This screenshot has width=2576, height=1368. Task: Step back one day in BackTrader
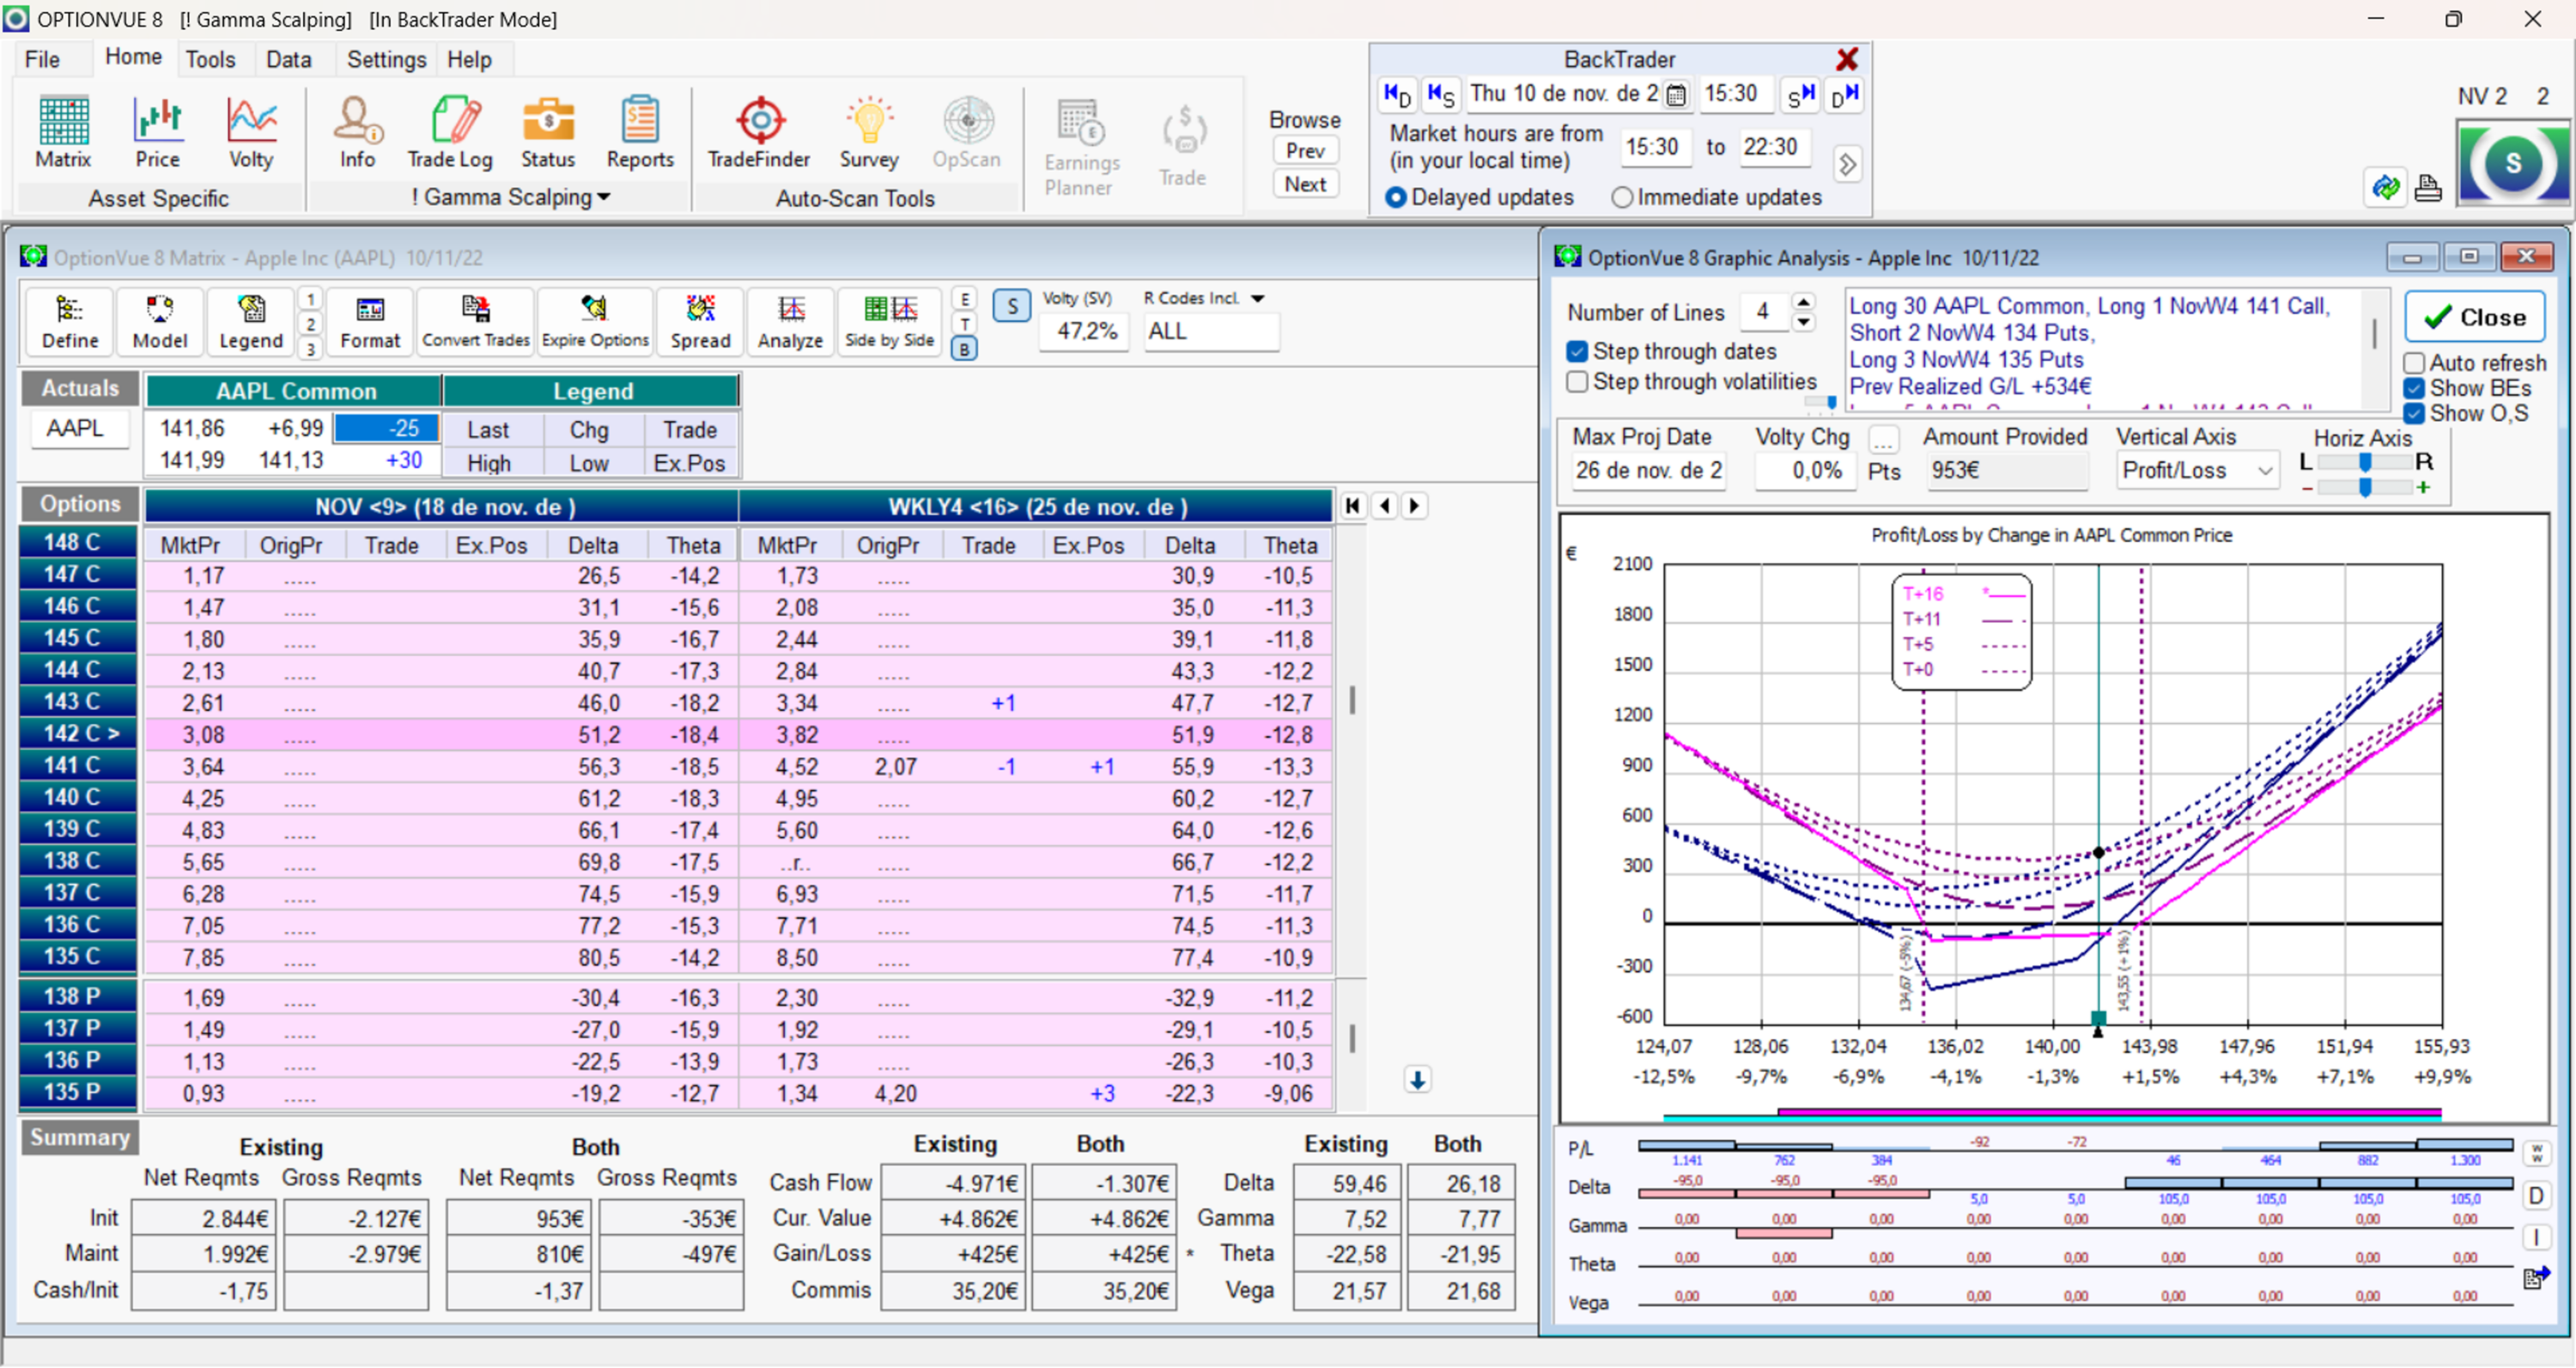1397,95
